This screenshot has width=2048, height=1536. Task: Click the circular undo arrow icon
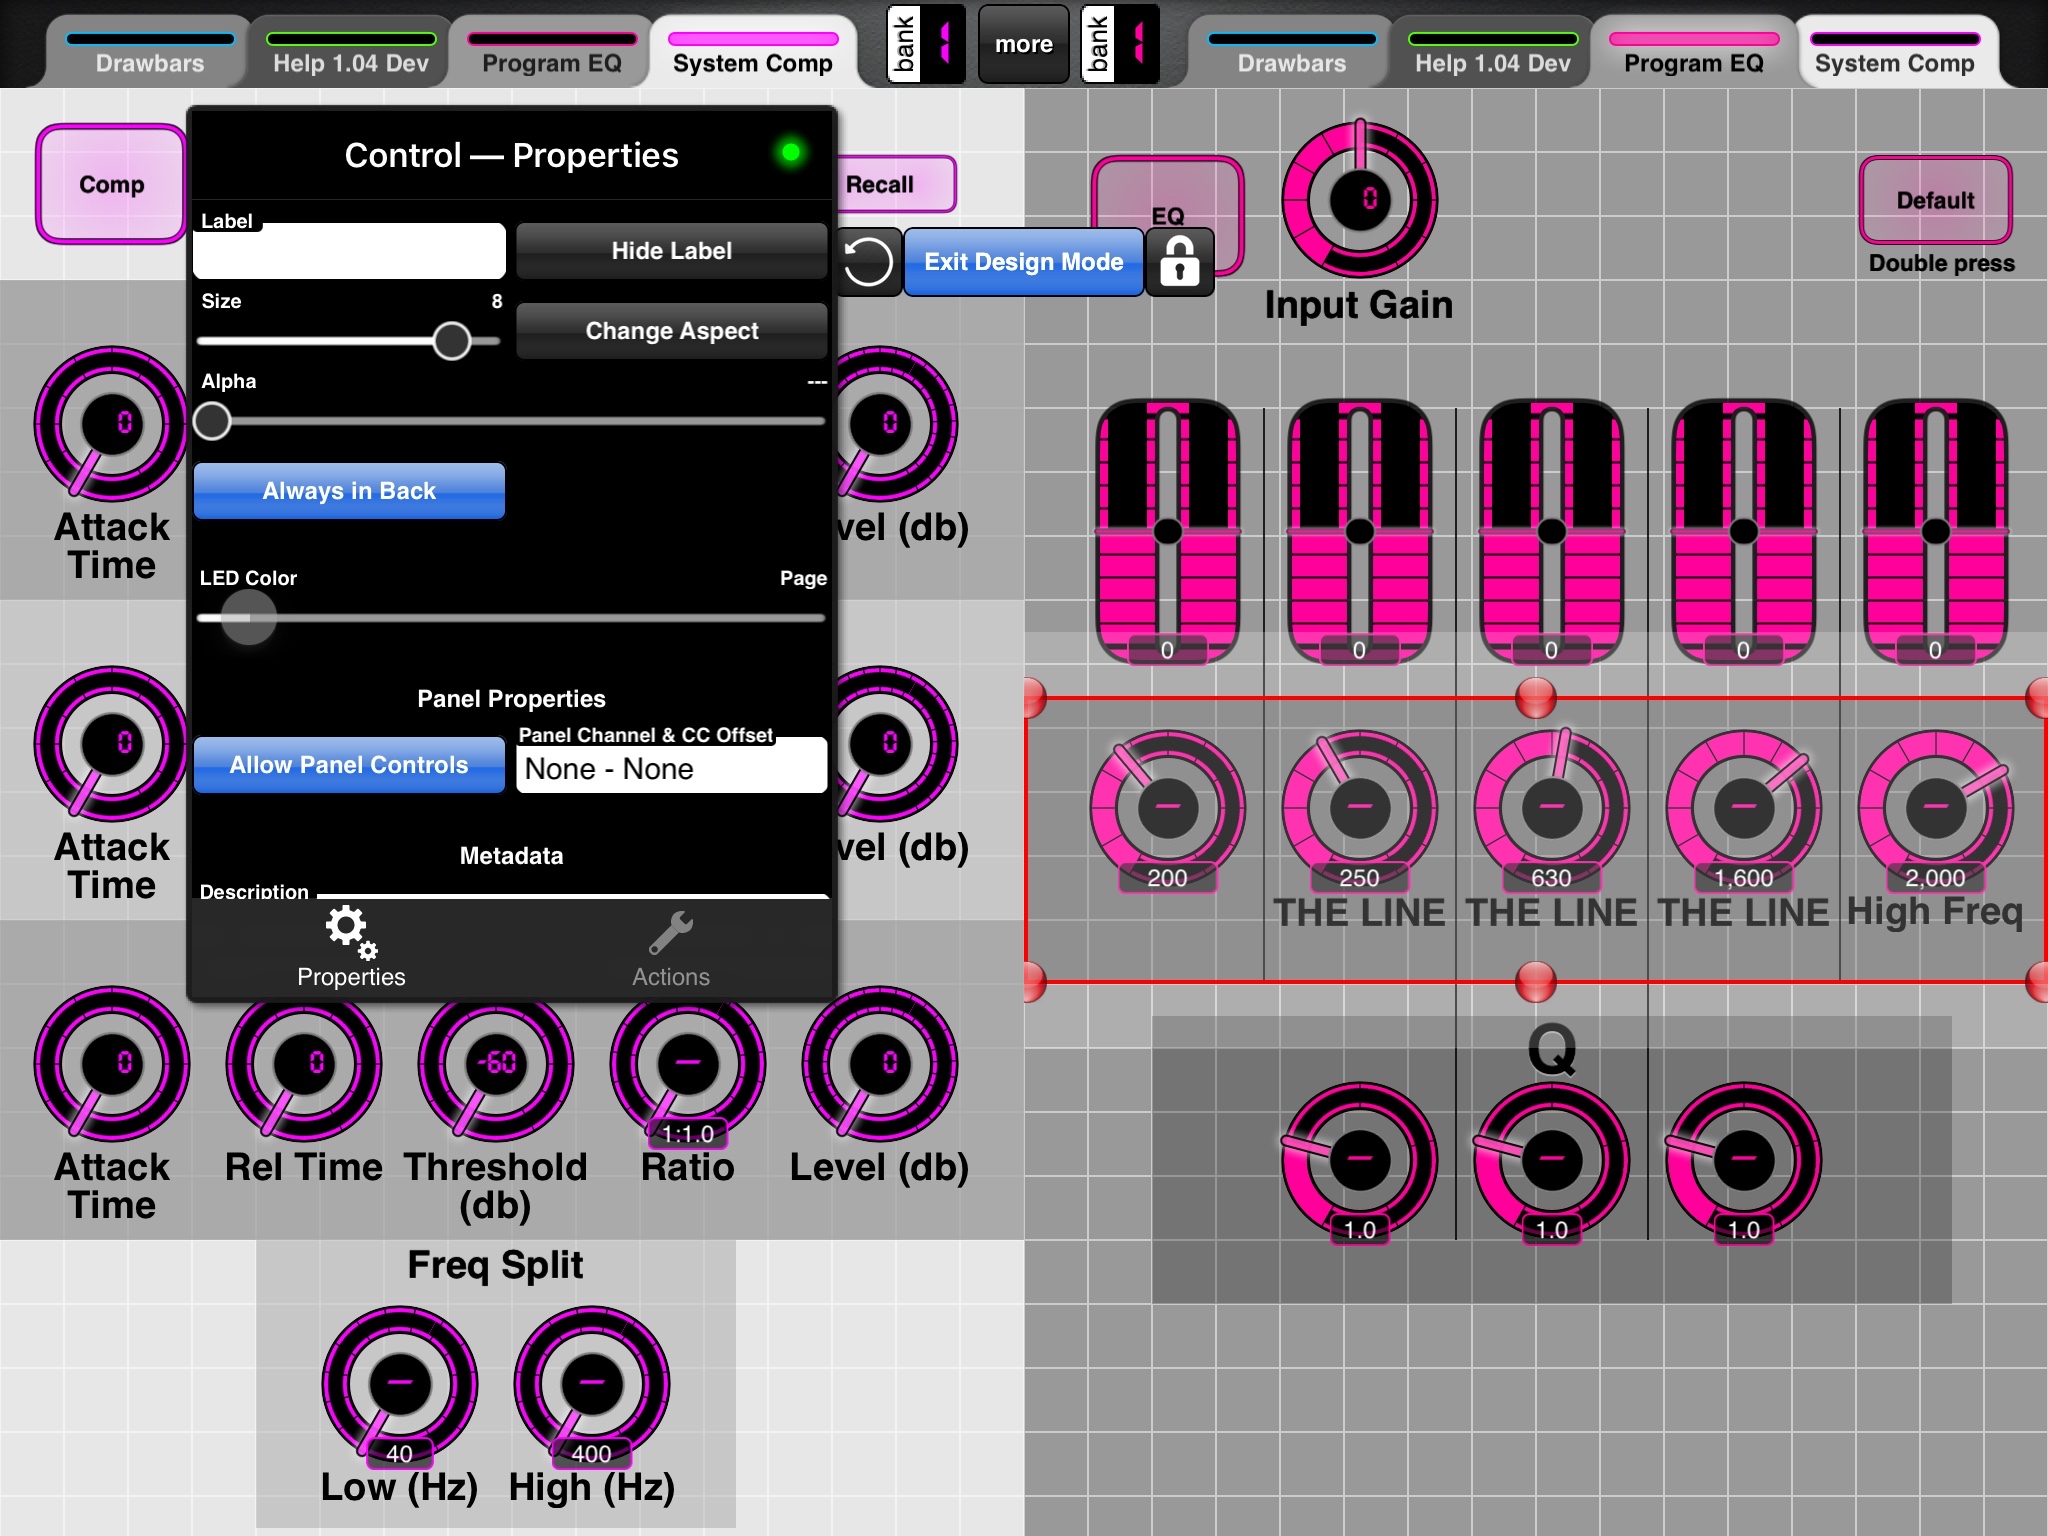tap(868, 262)
